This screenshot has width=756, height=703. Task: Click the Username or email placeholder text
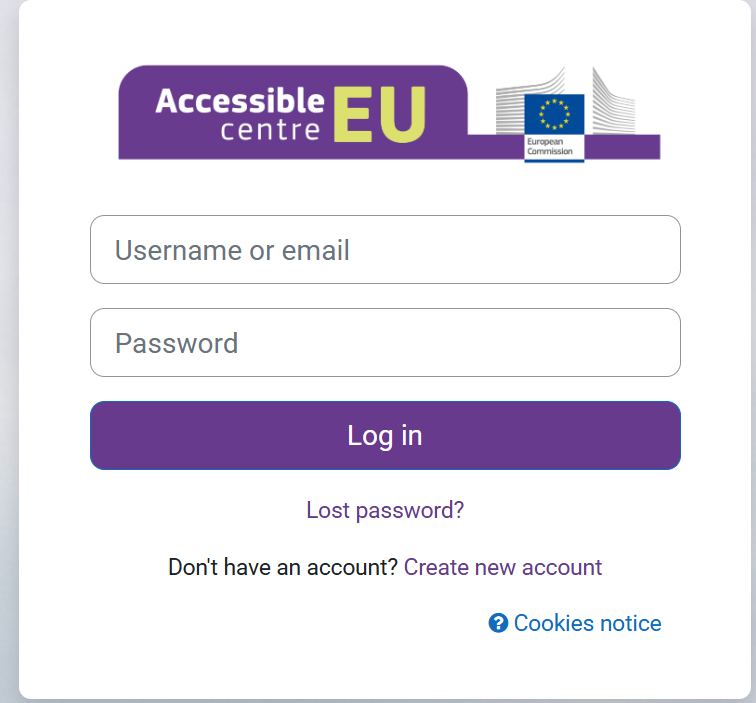click(x=232, y=250)
